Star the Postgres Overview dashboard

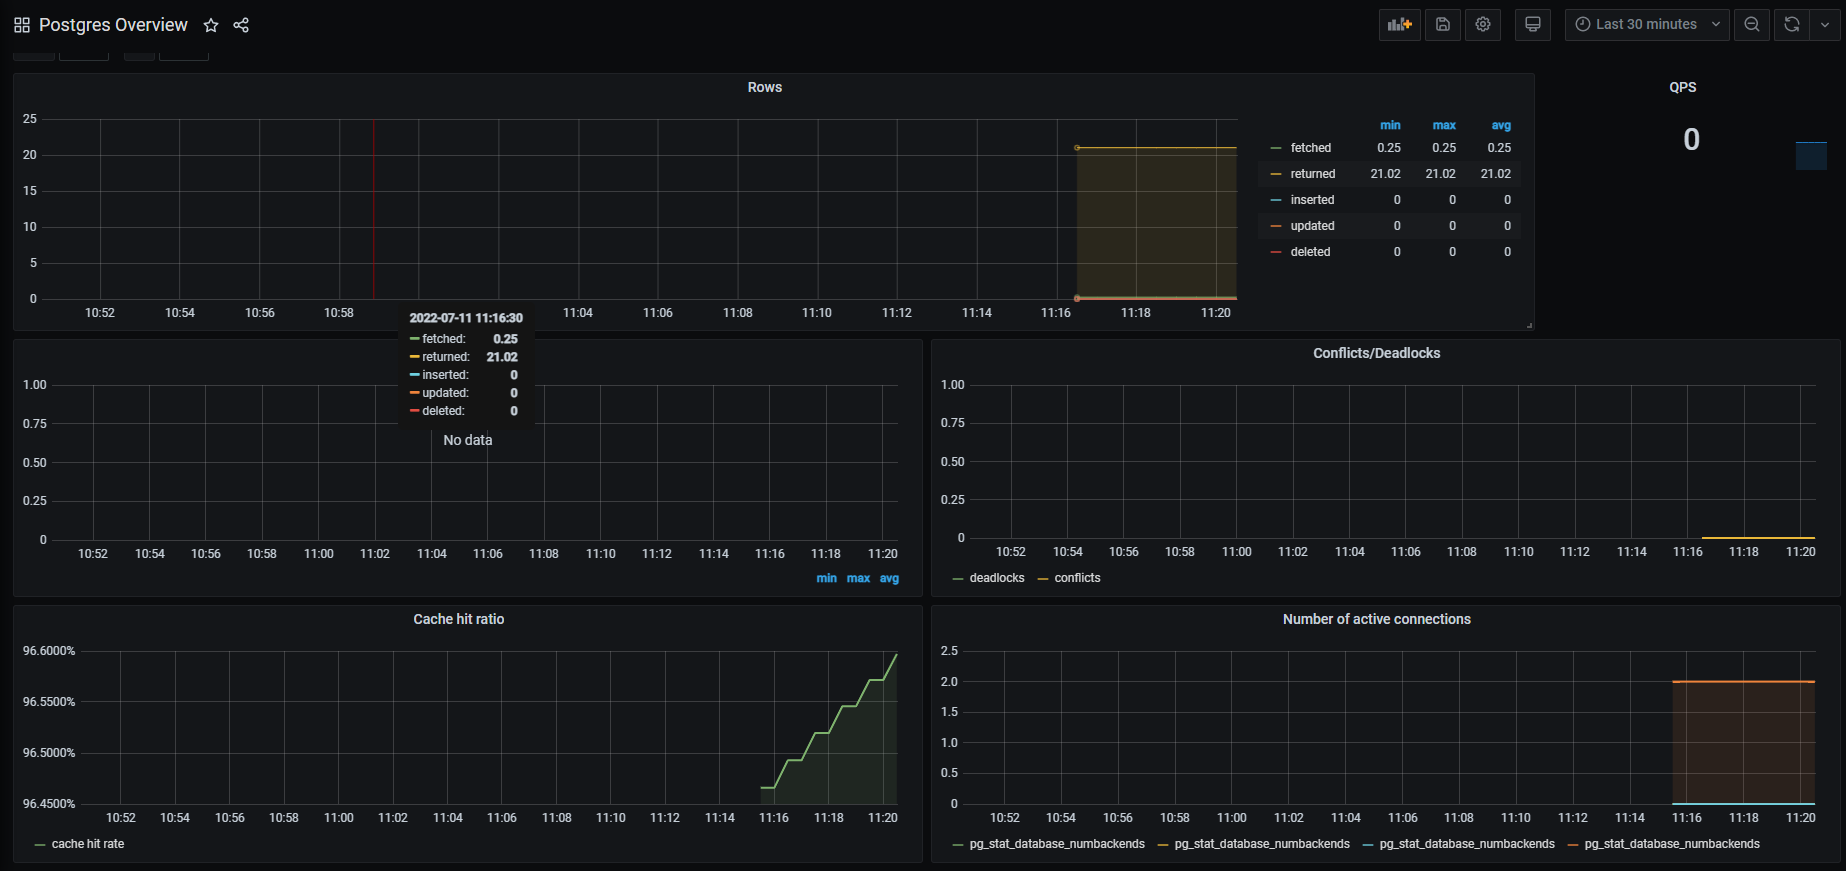coord(211,25)
